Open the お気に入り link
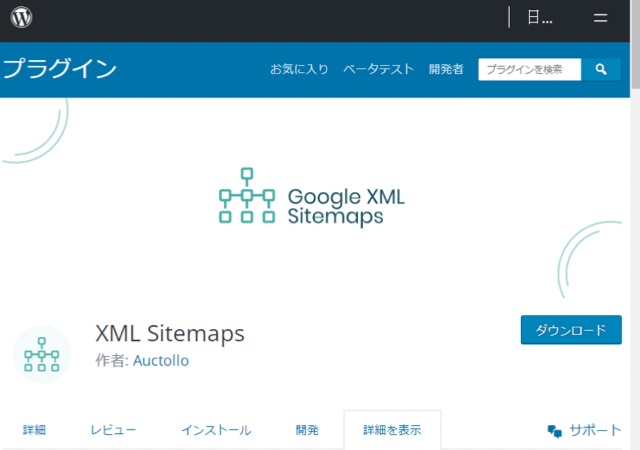640x450 pixels. (x=299, y=69)
